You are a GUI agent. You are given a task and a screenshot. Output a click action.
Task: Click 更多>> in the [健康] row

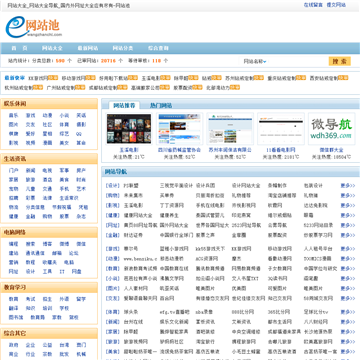348,216
